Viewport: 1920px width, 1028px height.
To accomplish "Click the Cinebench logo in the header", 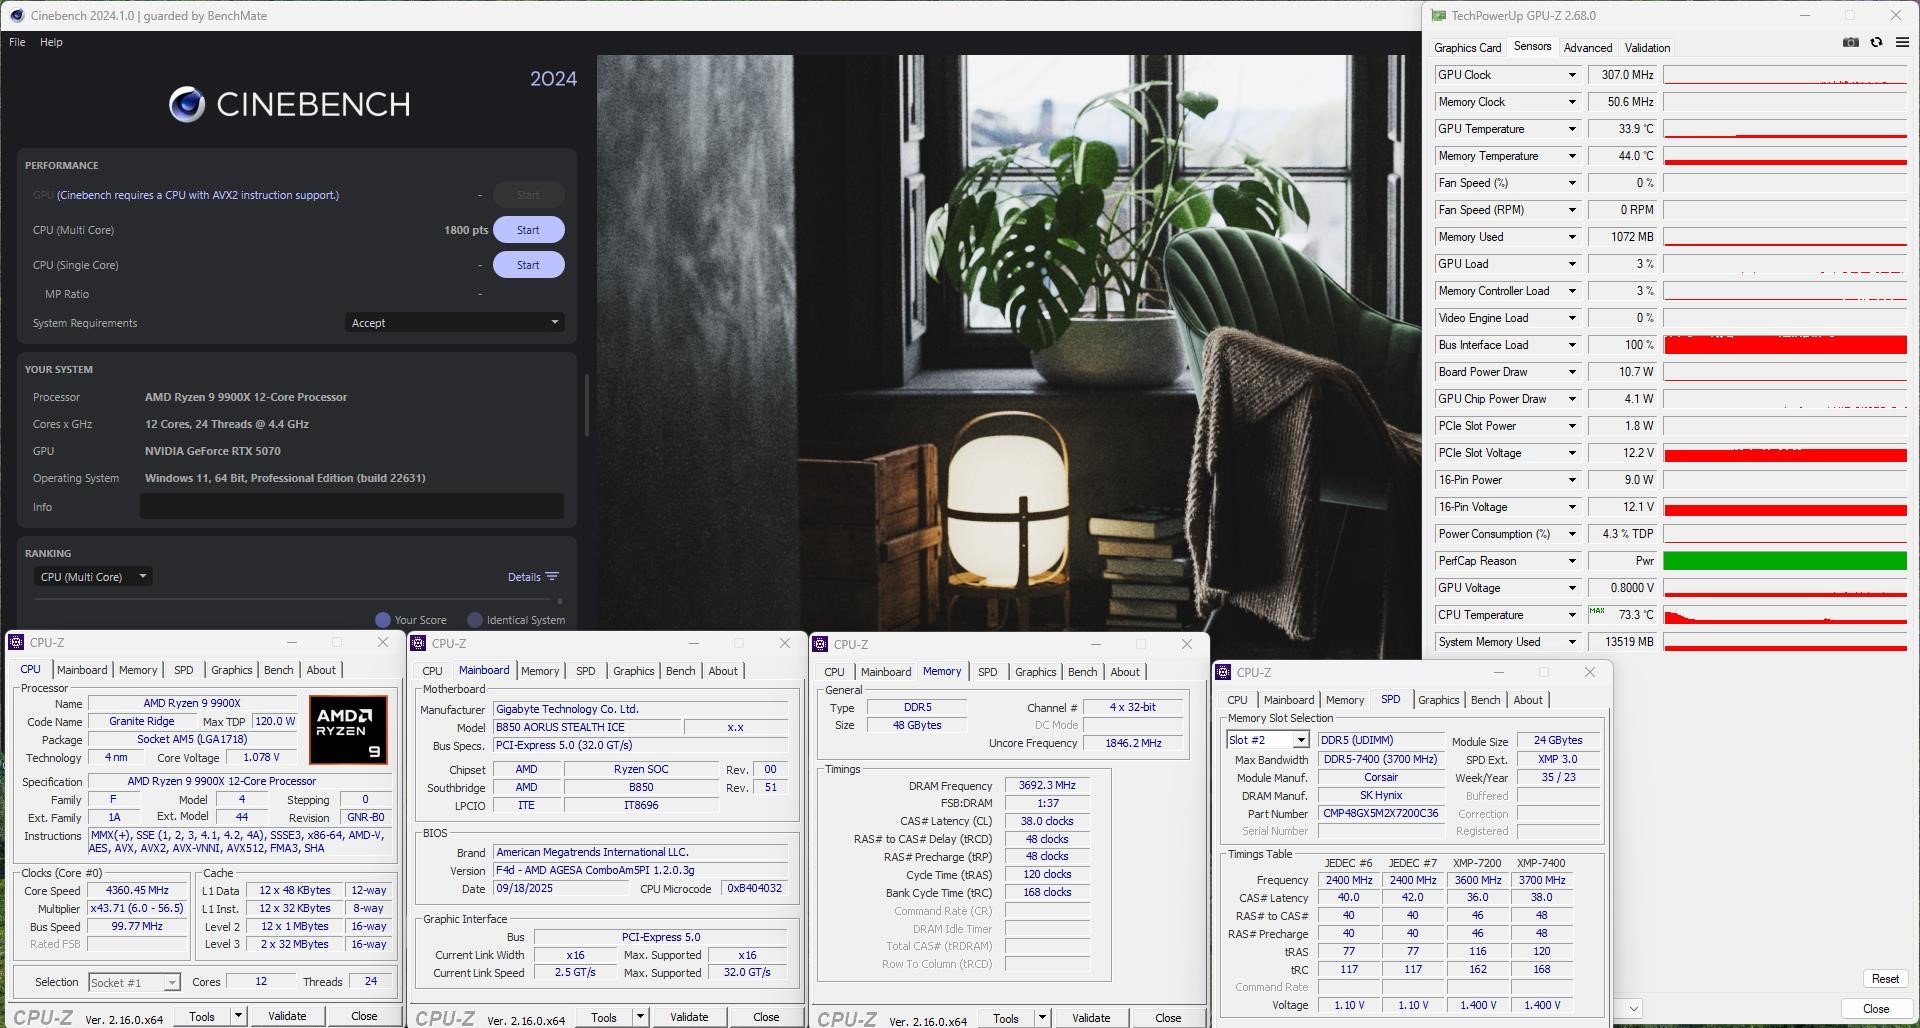I will (187, 104).
